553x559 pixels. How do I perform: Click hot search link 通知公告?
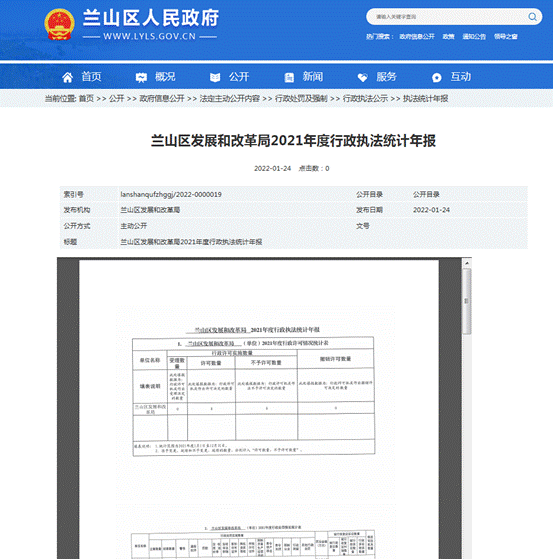[x=474, y=37]
